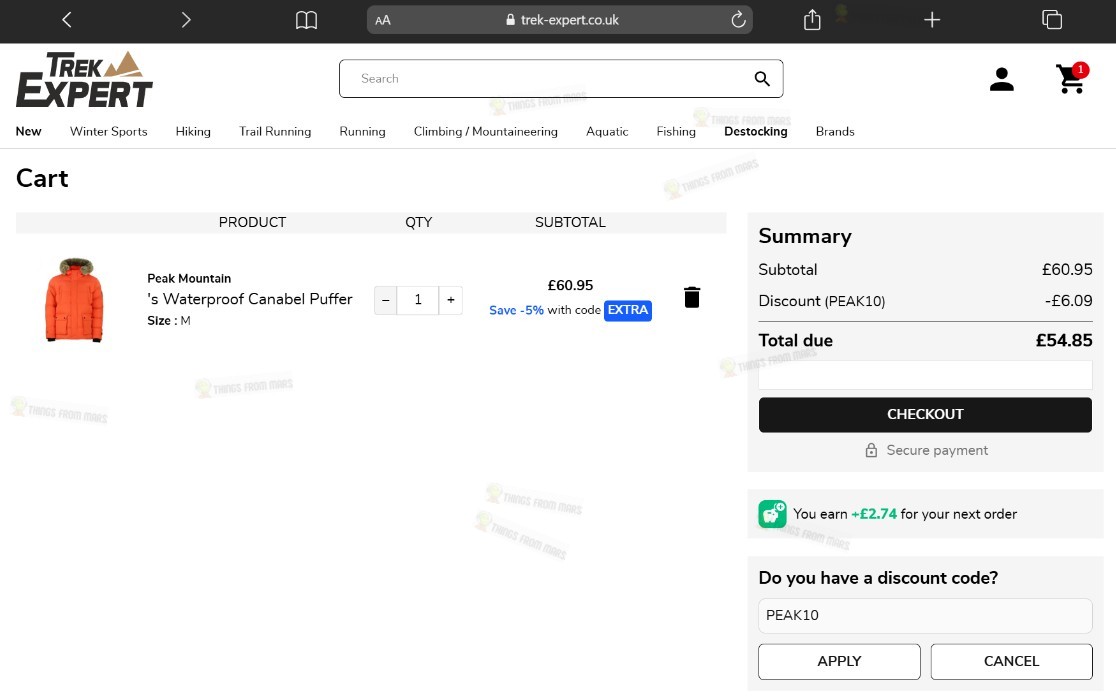
Task: Open the Trail Running category
Action: tap(275, 131)
